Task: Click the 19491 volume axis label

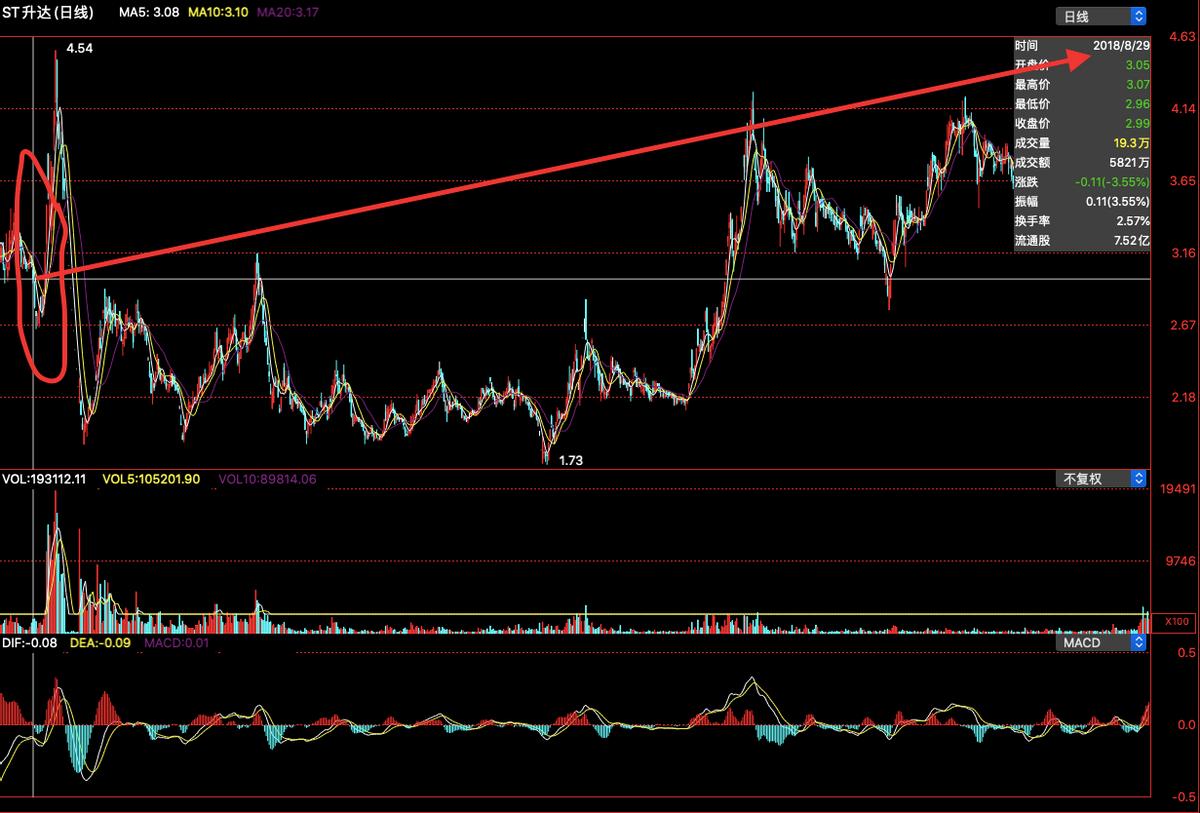Action: [1176, 489]
